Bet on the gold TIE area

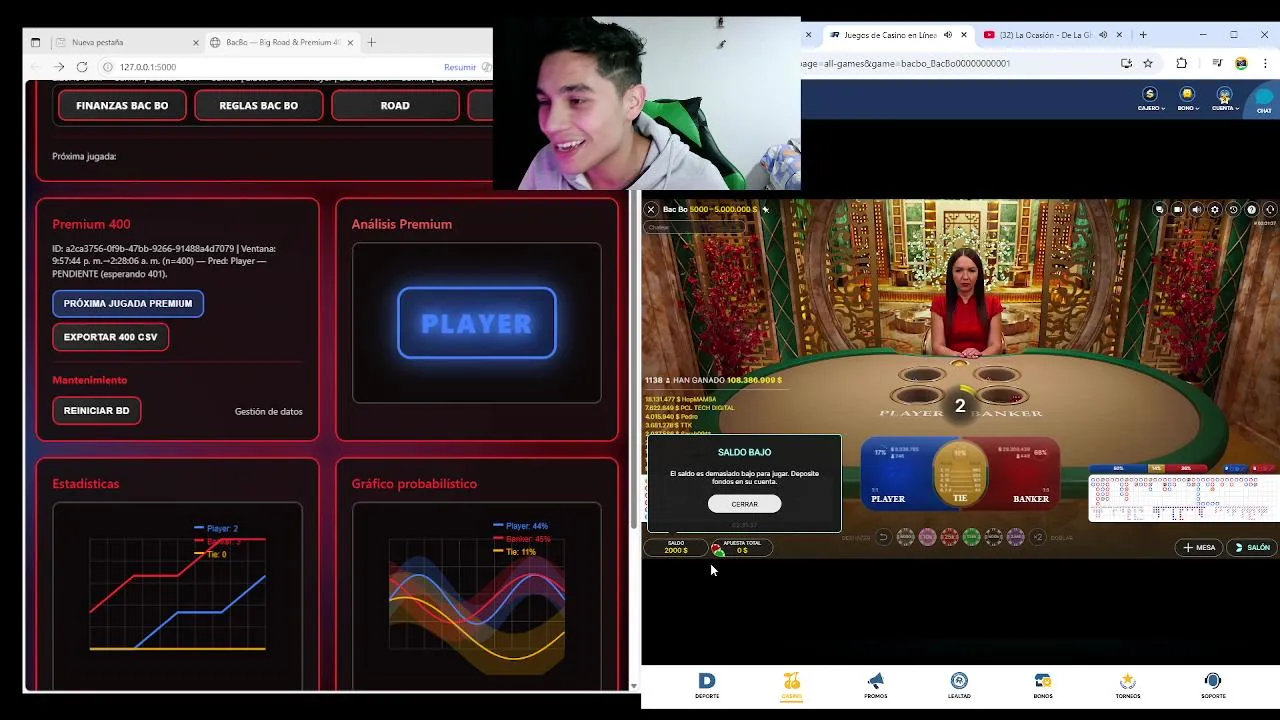tap(960, 474)
